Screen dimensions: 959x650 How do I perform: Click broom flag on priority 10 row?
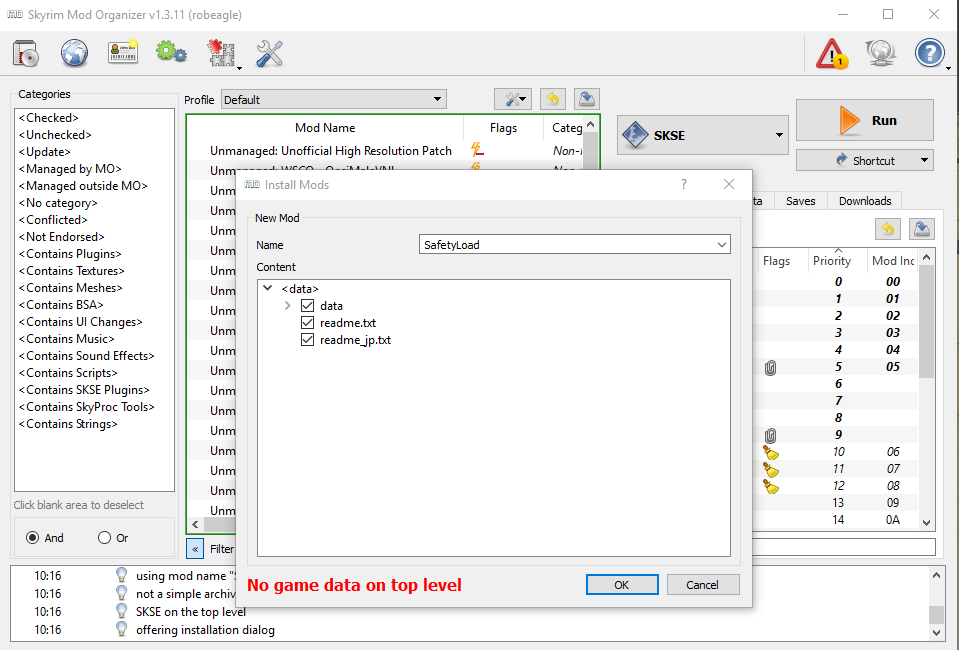coord(771,452)
